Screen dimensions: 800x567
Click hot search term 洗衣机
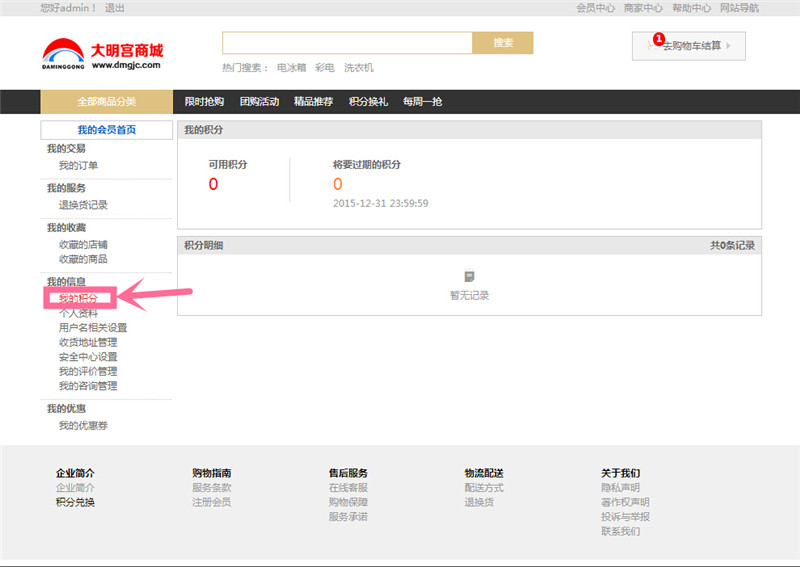(x=359, y=68)
